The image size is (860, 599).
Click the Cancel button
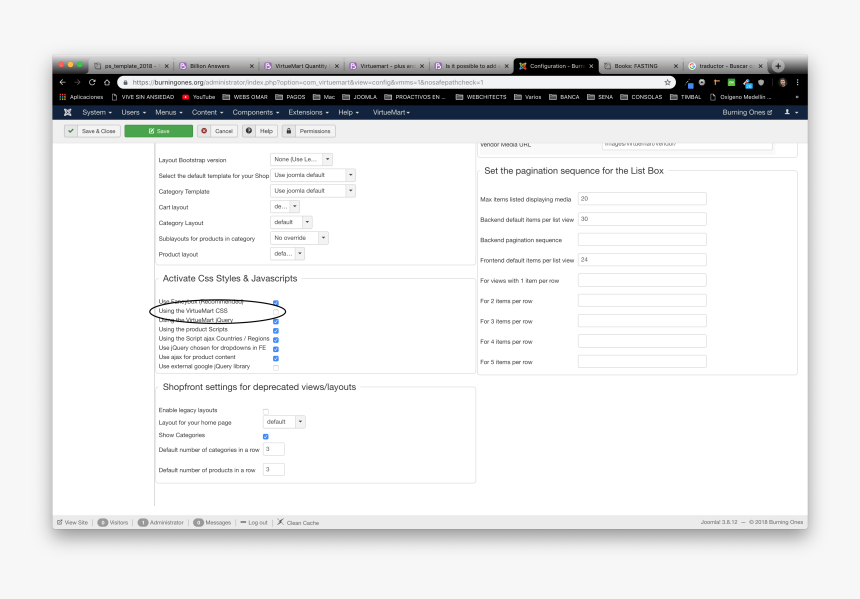coord(217,131)
